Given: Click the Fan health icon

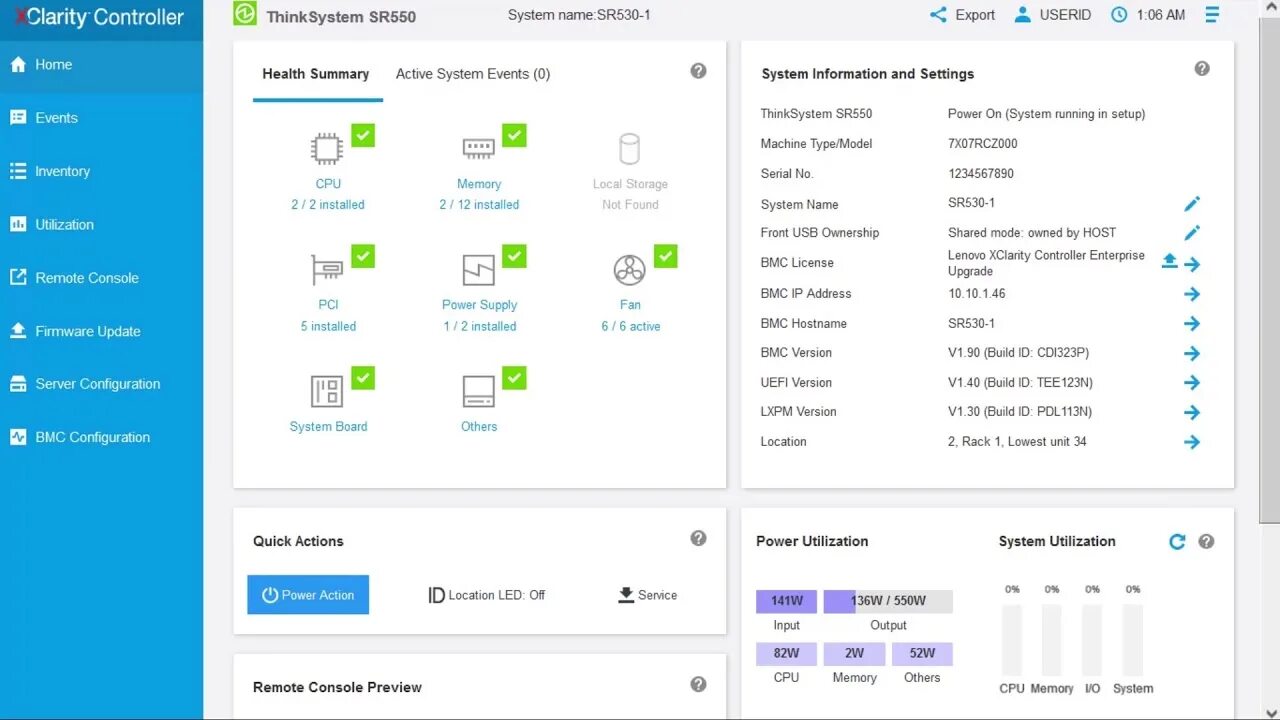Looking at the screenshot, I should pyautogui.click(x=629, y=270).
